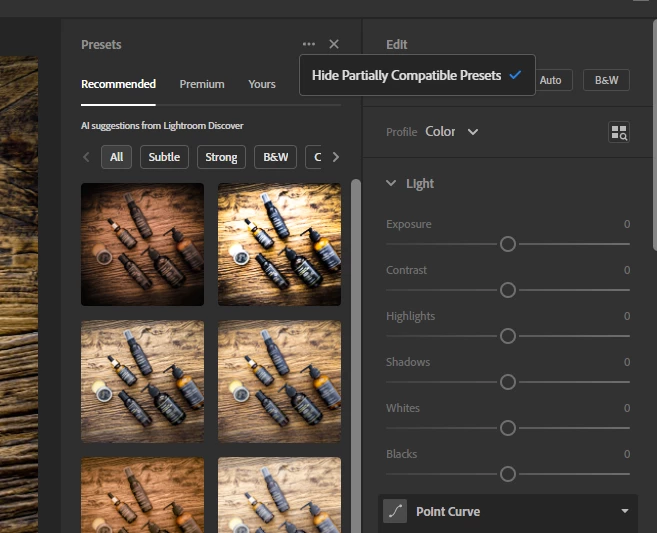Open the Profile Color dropdown
The image size is (657, 533).
pos(452,132)
